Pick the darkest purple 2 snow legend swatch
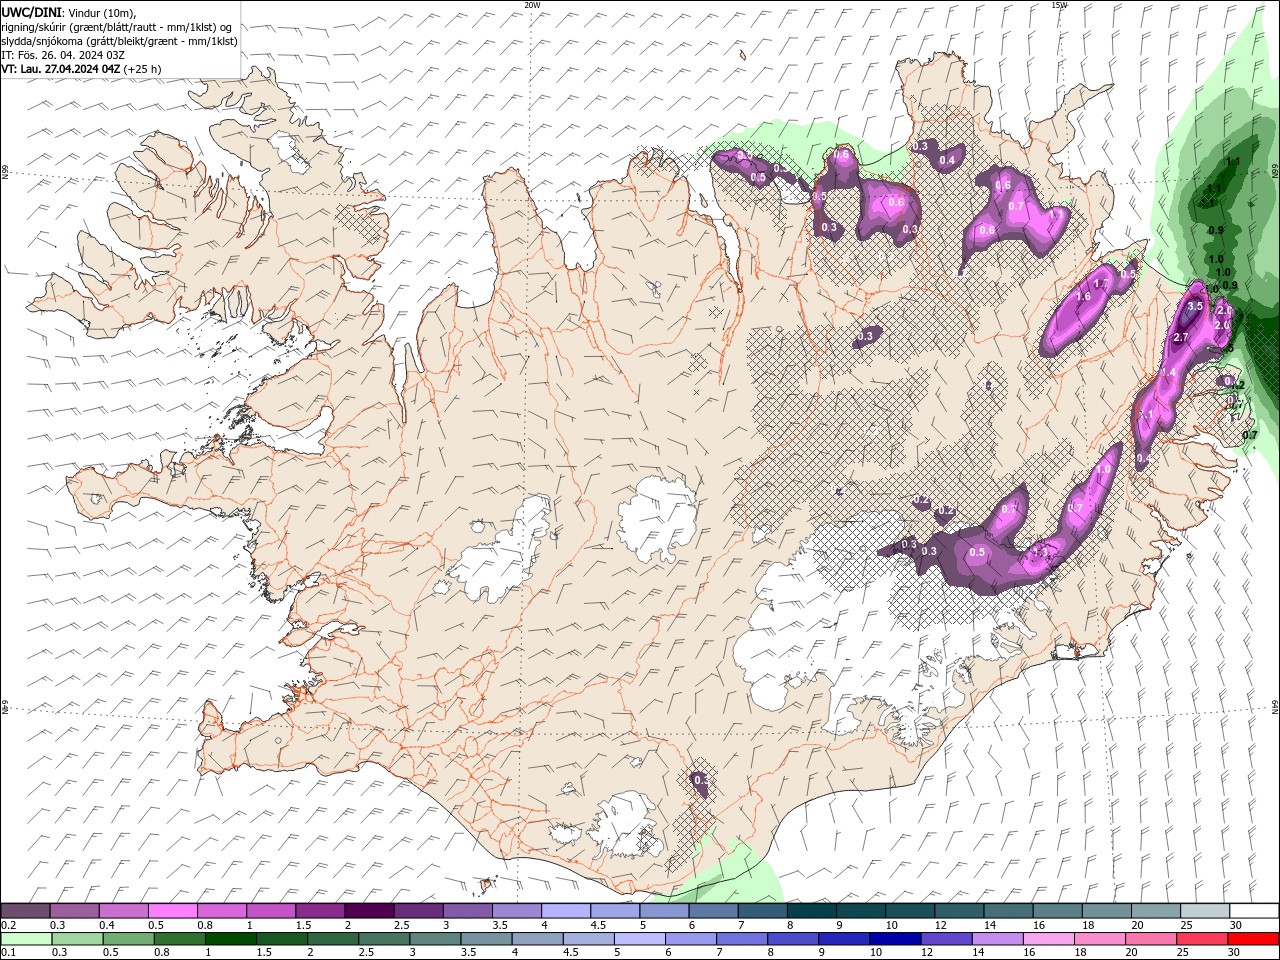 [x=369, y=911]
